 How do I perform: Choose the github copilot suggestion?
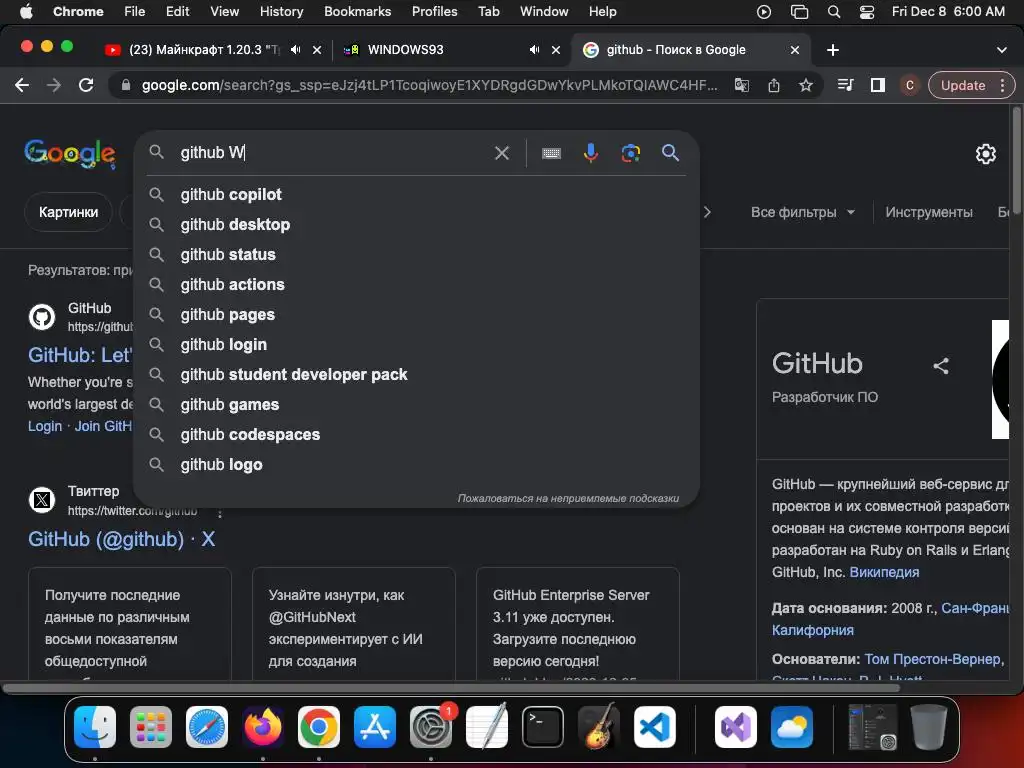pos(416,195)
